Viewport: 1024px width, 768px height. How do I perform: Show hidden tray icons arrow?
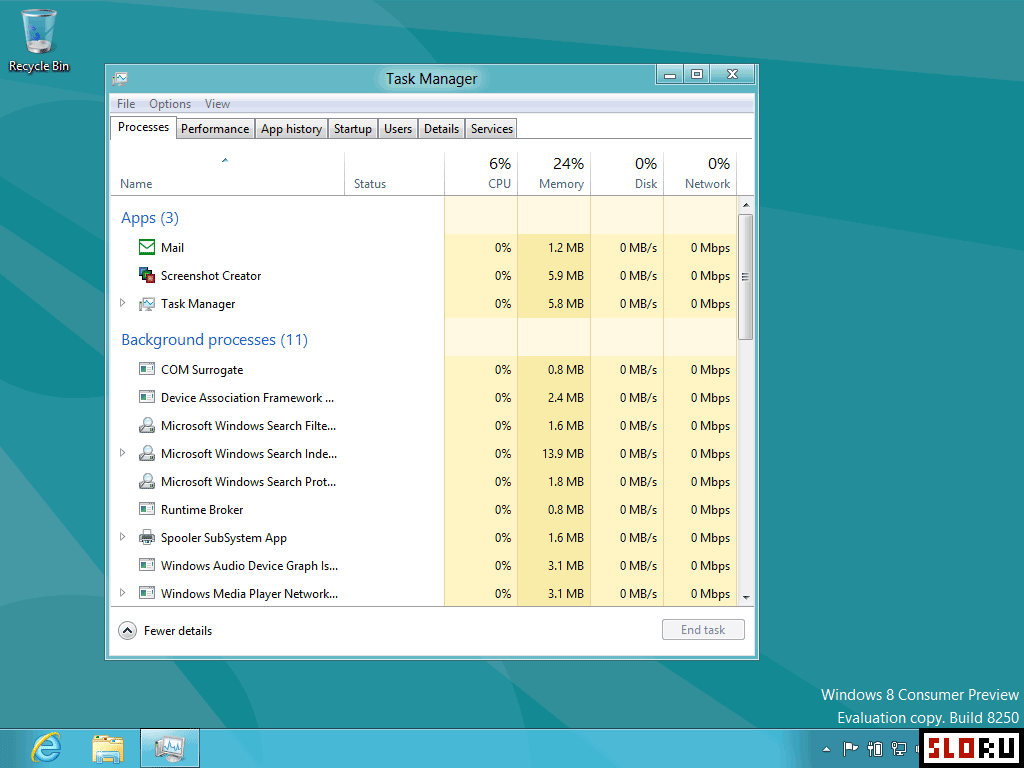click(x=827, y=750)
